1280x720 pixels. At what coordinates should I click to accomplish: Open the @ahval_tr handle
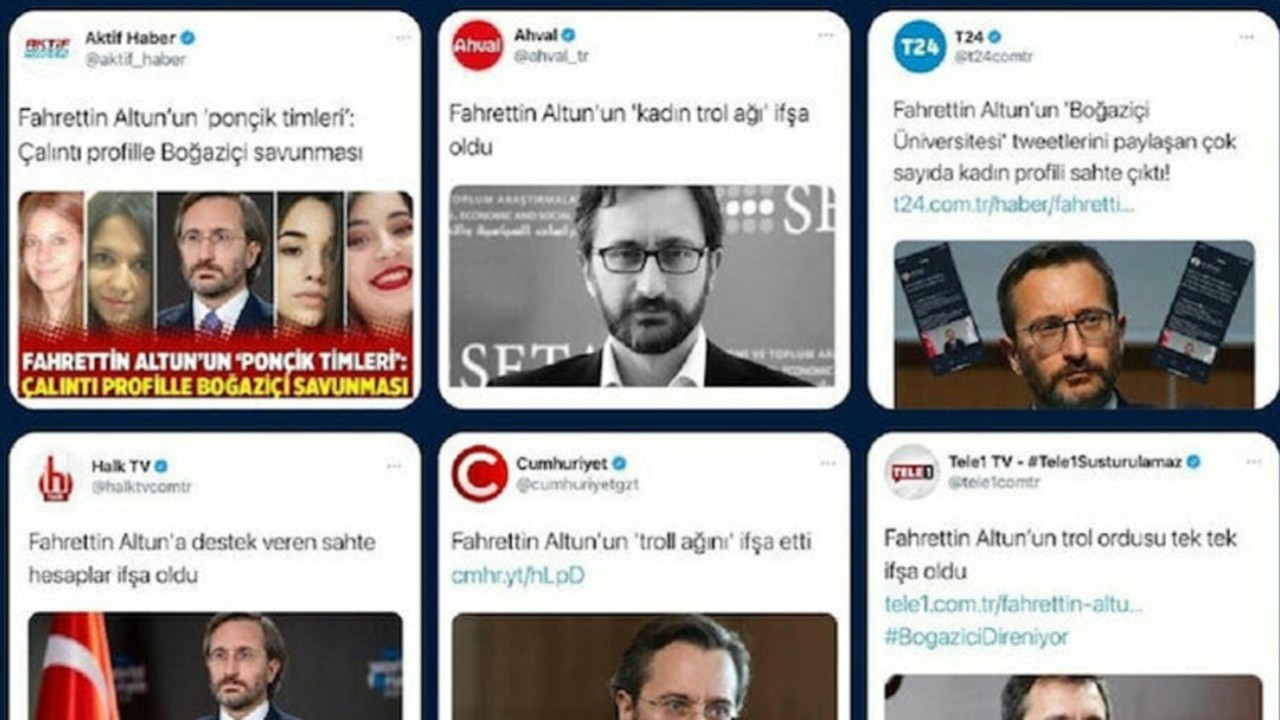click(x=551, y=57)
